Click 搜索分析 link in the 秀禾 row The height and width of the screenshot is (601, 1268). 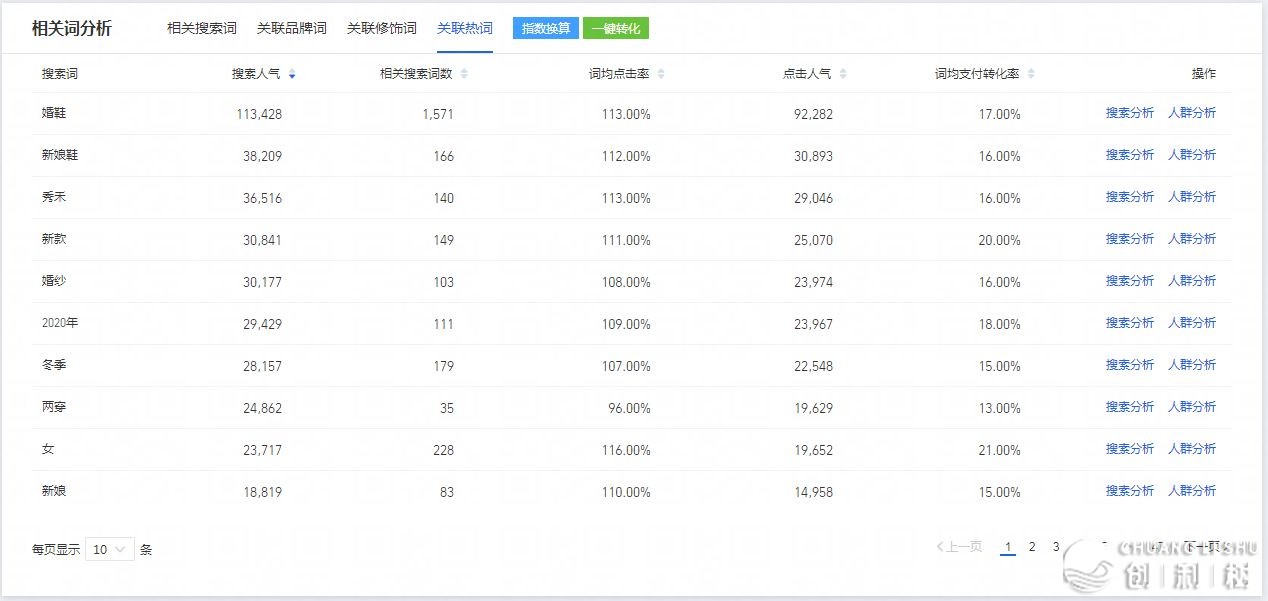(1129, 197)
